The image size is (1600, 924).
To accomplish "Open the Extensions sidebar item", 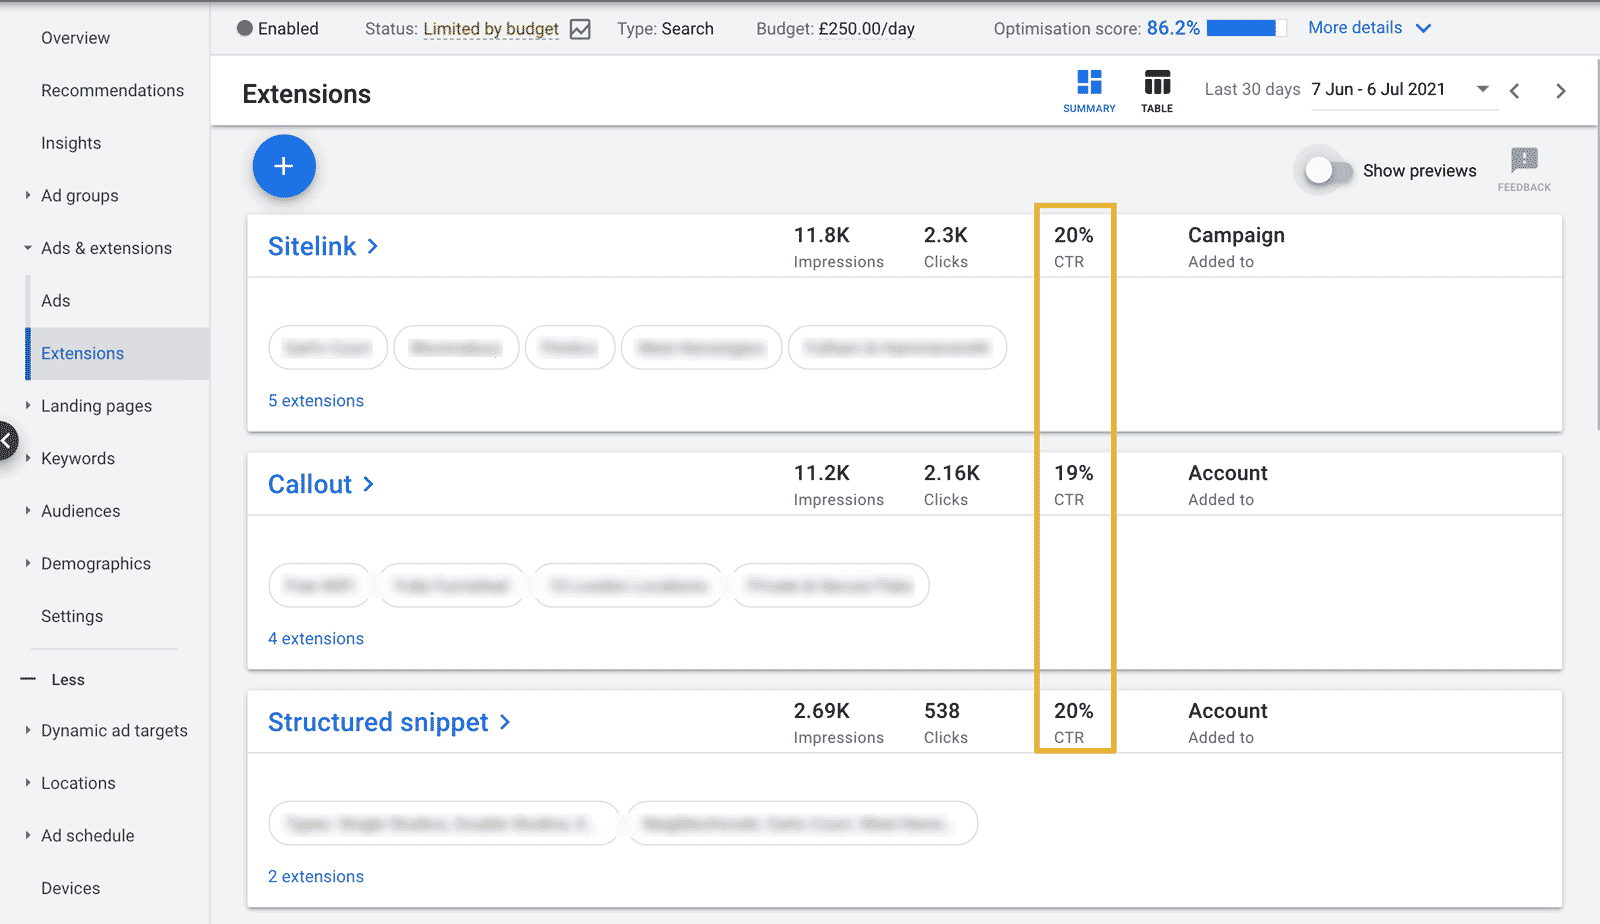I will [82, 353].
